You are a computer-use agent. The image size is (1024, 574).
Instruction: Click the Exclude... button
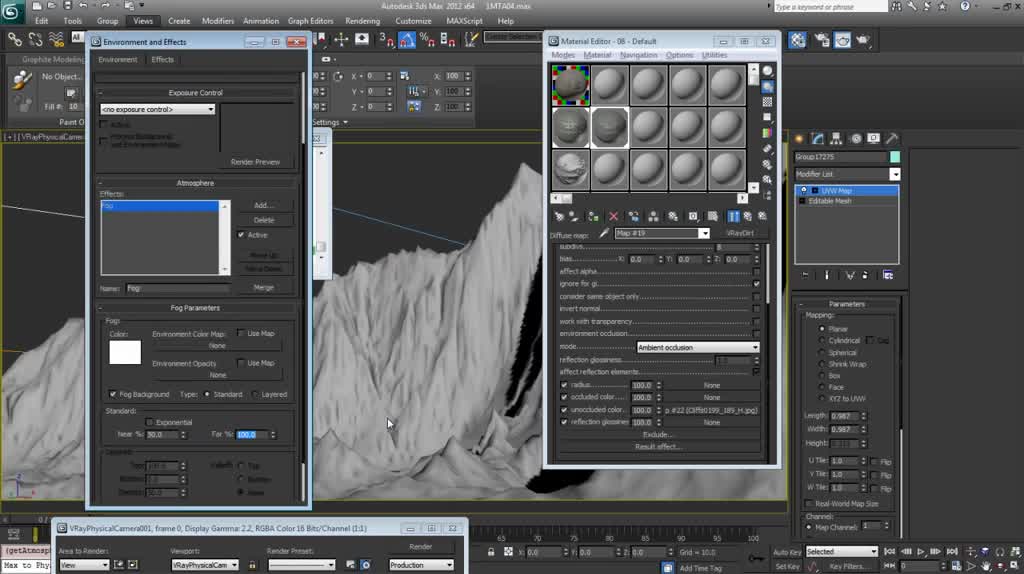[658, 434]
